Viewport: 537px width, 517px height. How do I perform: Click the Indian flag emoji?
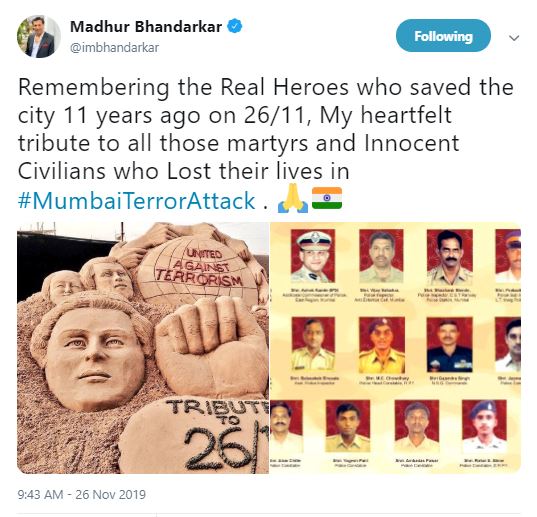[x=327, y=198]
